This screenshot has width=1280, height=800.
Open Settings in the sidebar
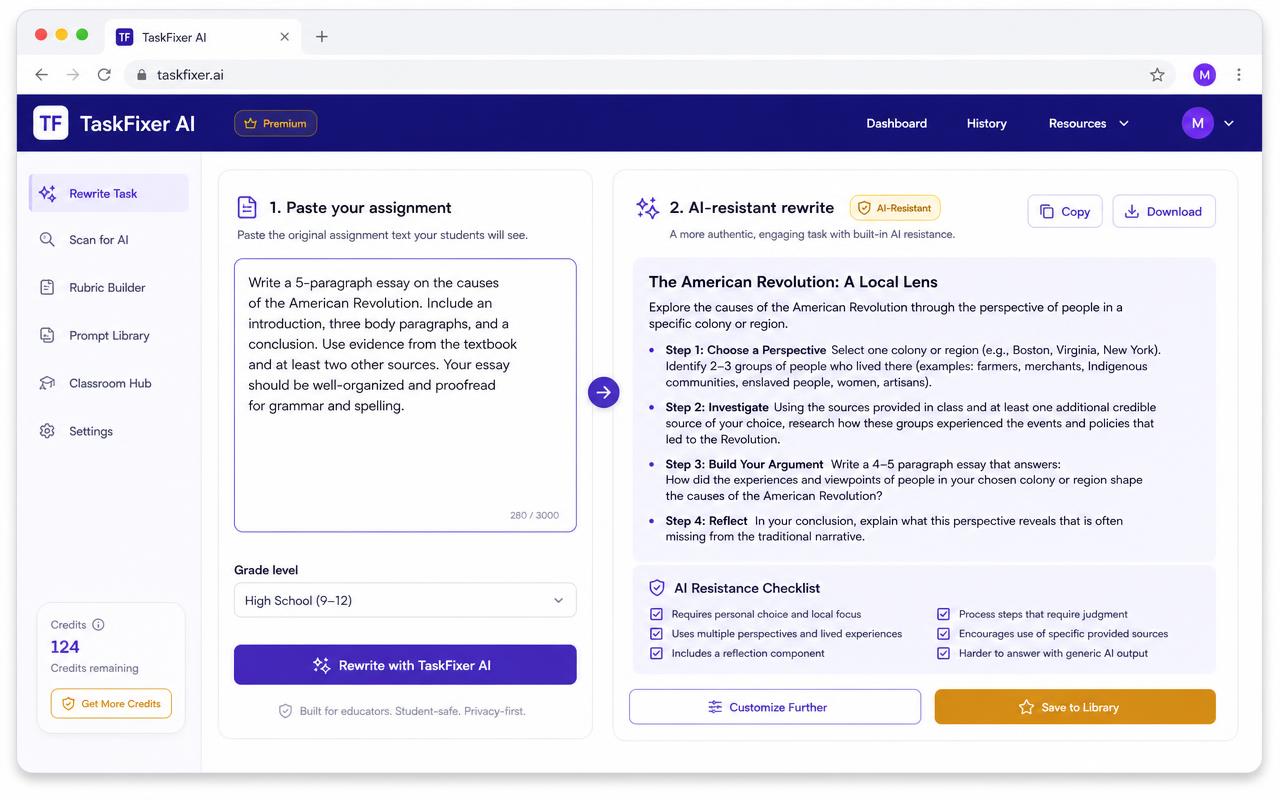(108, 431)
